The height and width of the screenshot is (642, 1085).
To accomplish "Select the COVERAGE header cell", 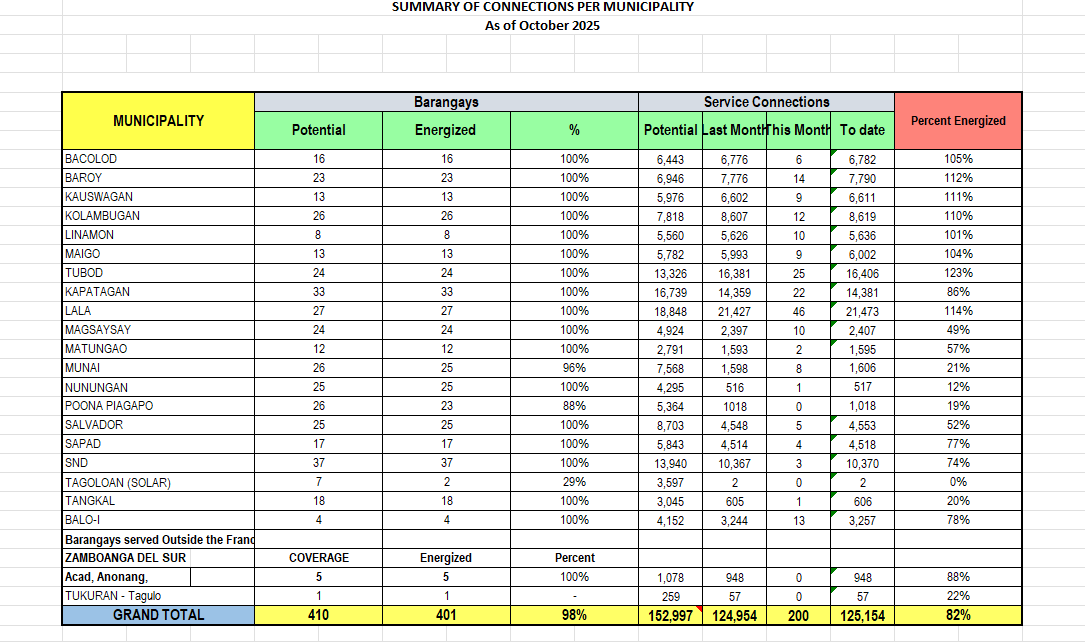I will tap(318, 558).
